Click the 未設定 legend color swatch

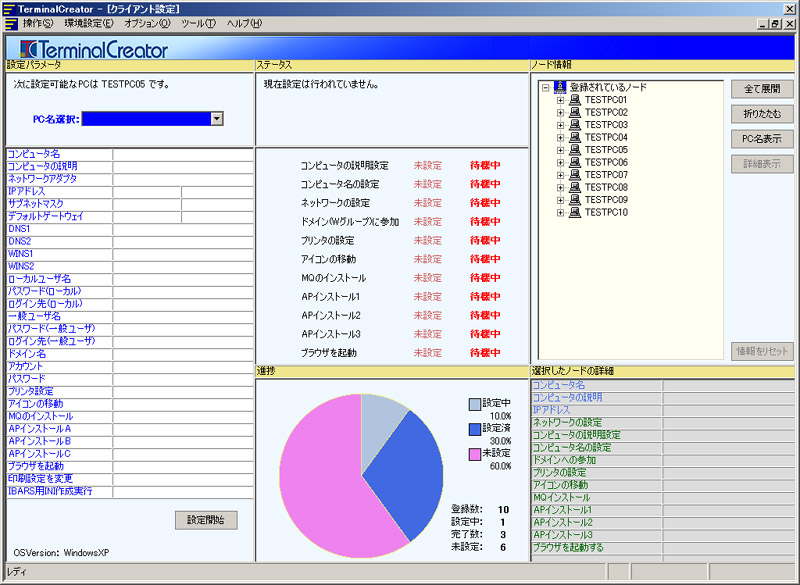[x=474, y=454]
